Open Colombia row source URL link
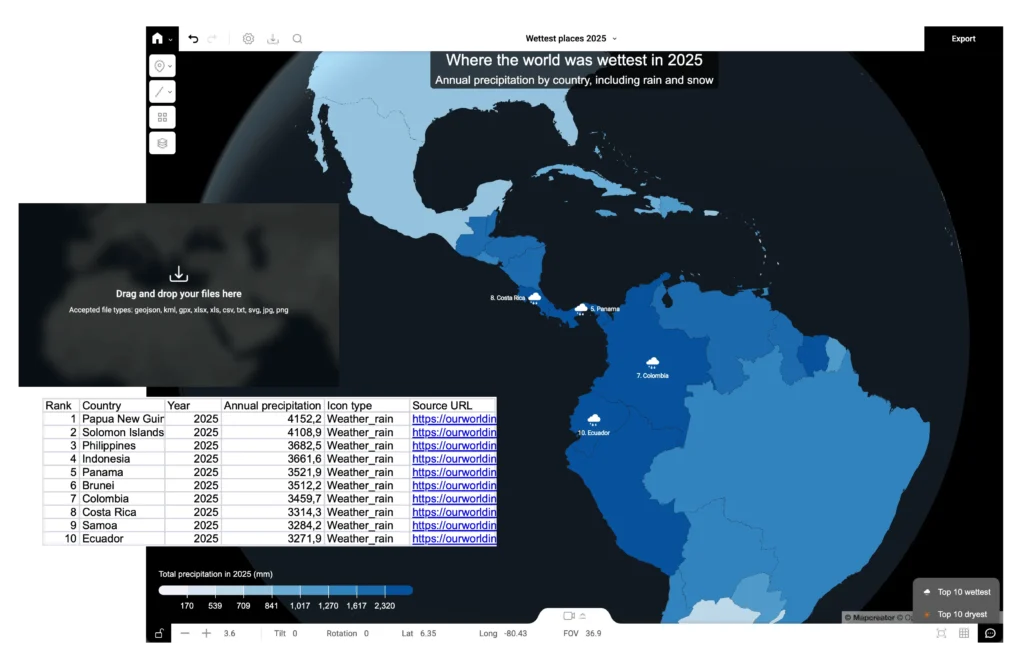 coord(454,499)
